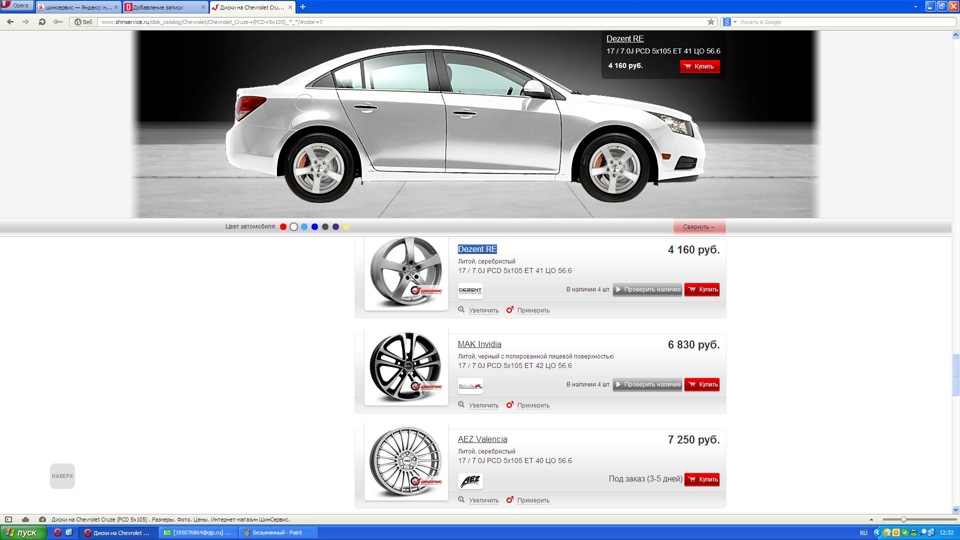Open the highlighted Dezent RE product title
The height and width of the screenshot is (540, 960).
[478, 249]
